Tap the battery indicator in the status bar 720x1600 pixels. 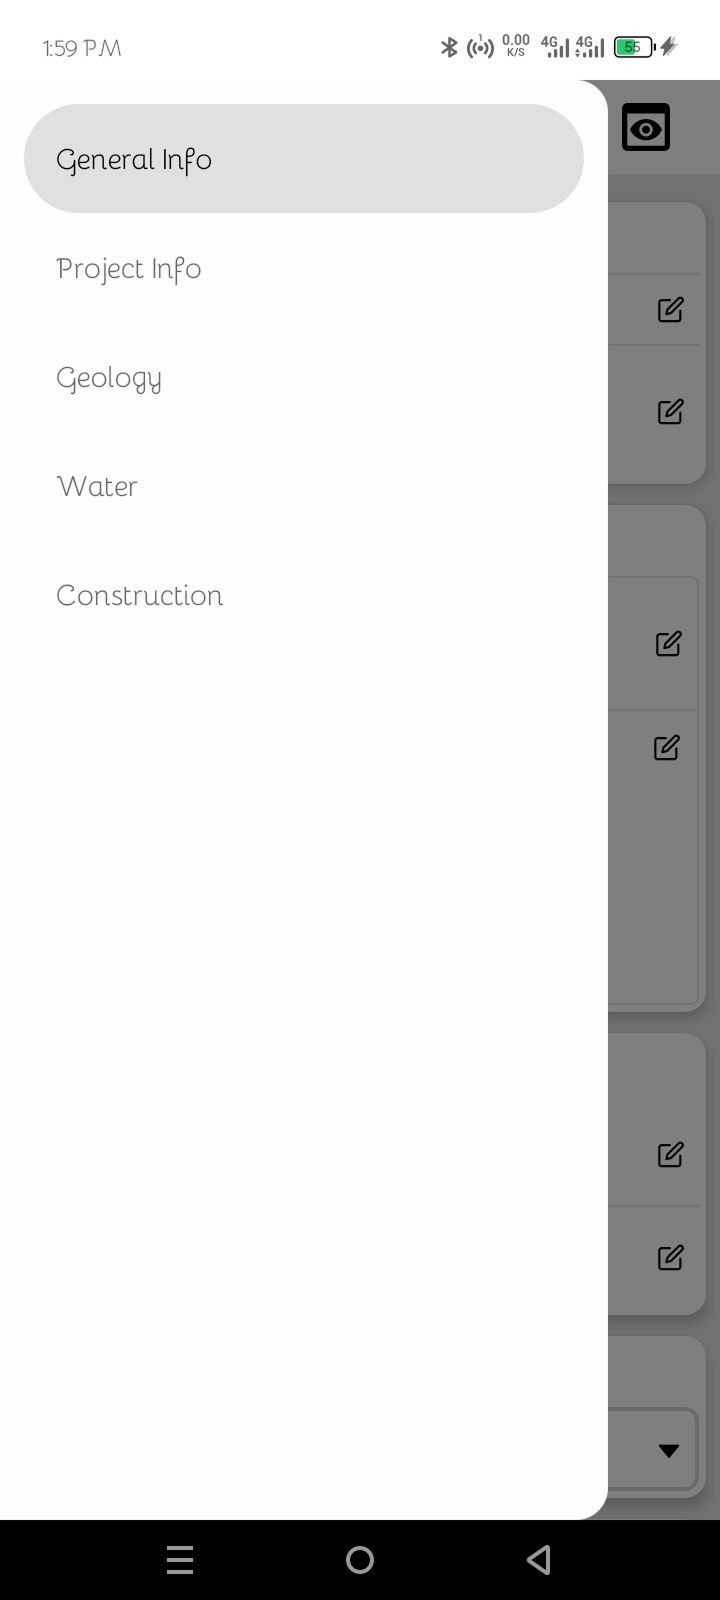click(x=634, y=47)
